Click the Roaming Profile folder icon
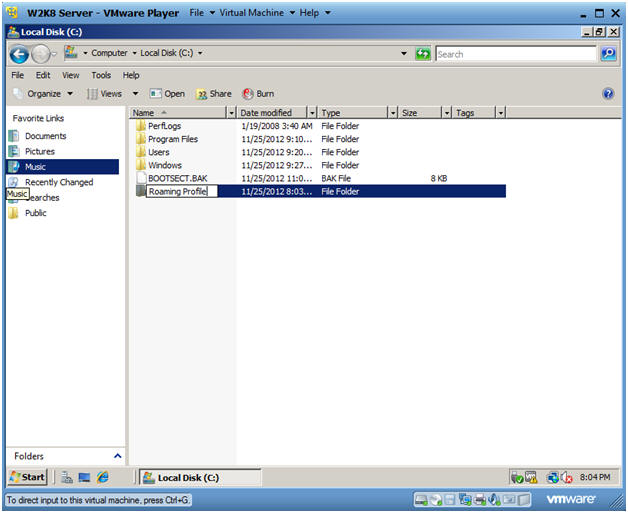Image resolution: width=628 pixels, height=513 pixels. click(x=141, y=191)
